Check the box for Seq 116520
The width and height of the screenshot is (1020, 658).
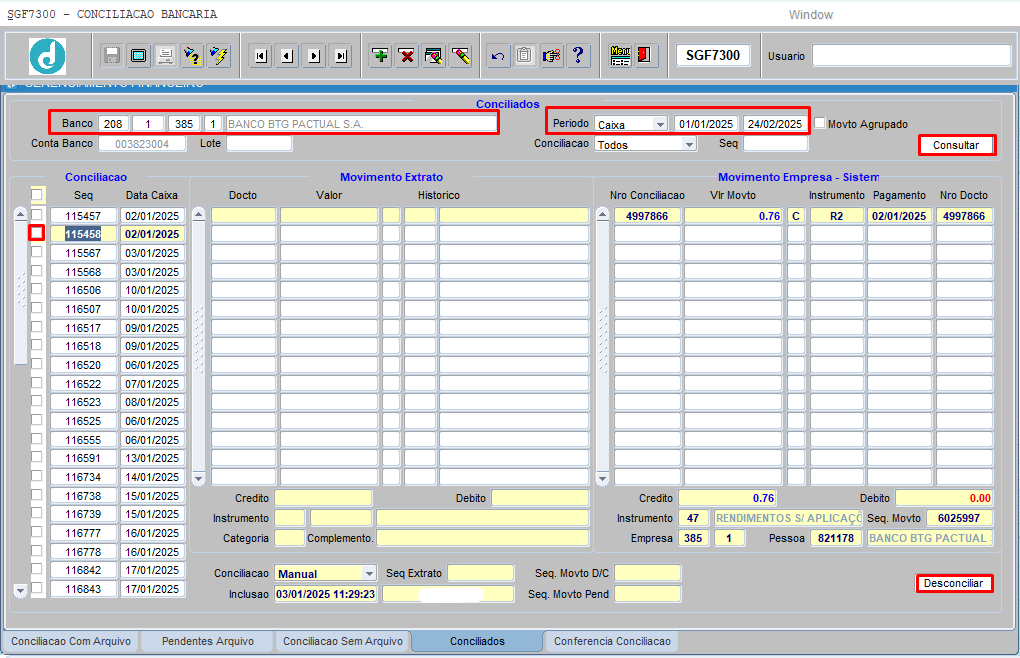coord(37,363)
